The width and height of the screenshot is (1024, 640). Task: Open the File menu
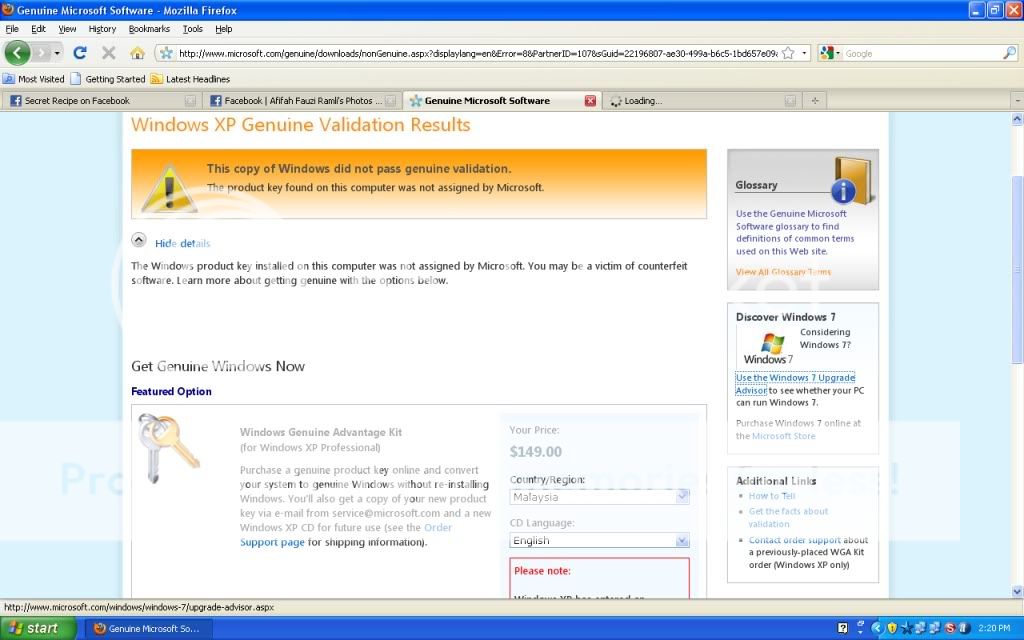[12, 29]
